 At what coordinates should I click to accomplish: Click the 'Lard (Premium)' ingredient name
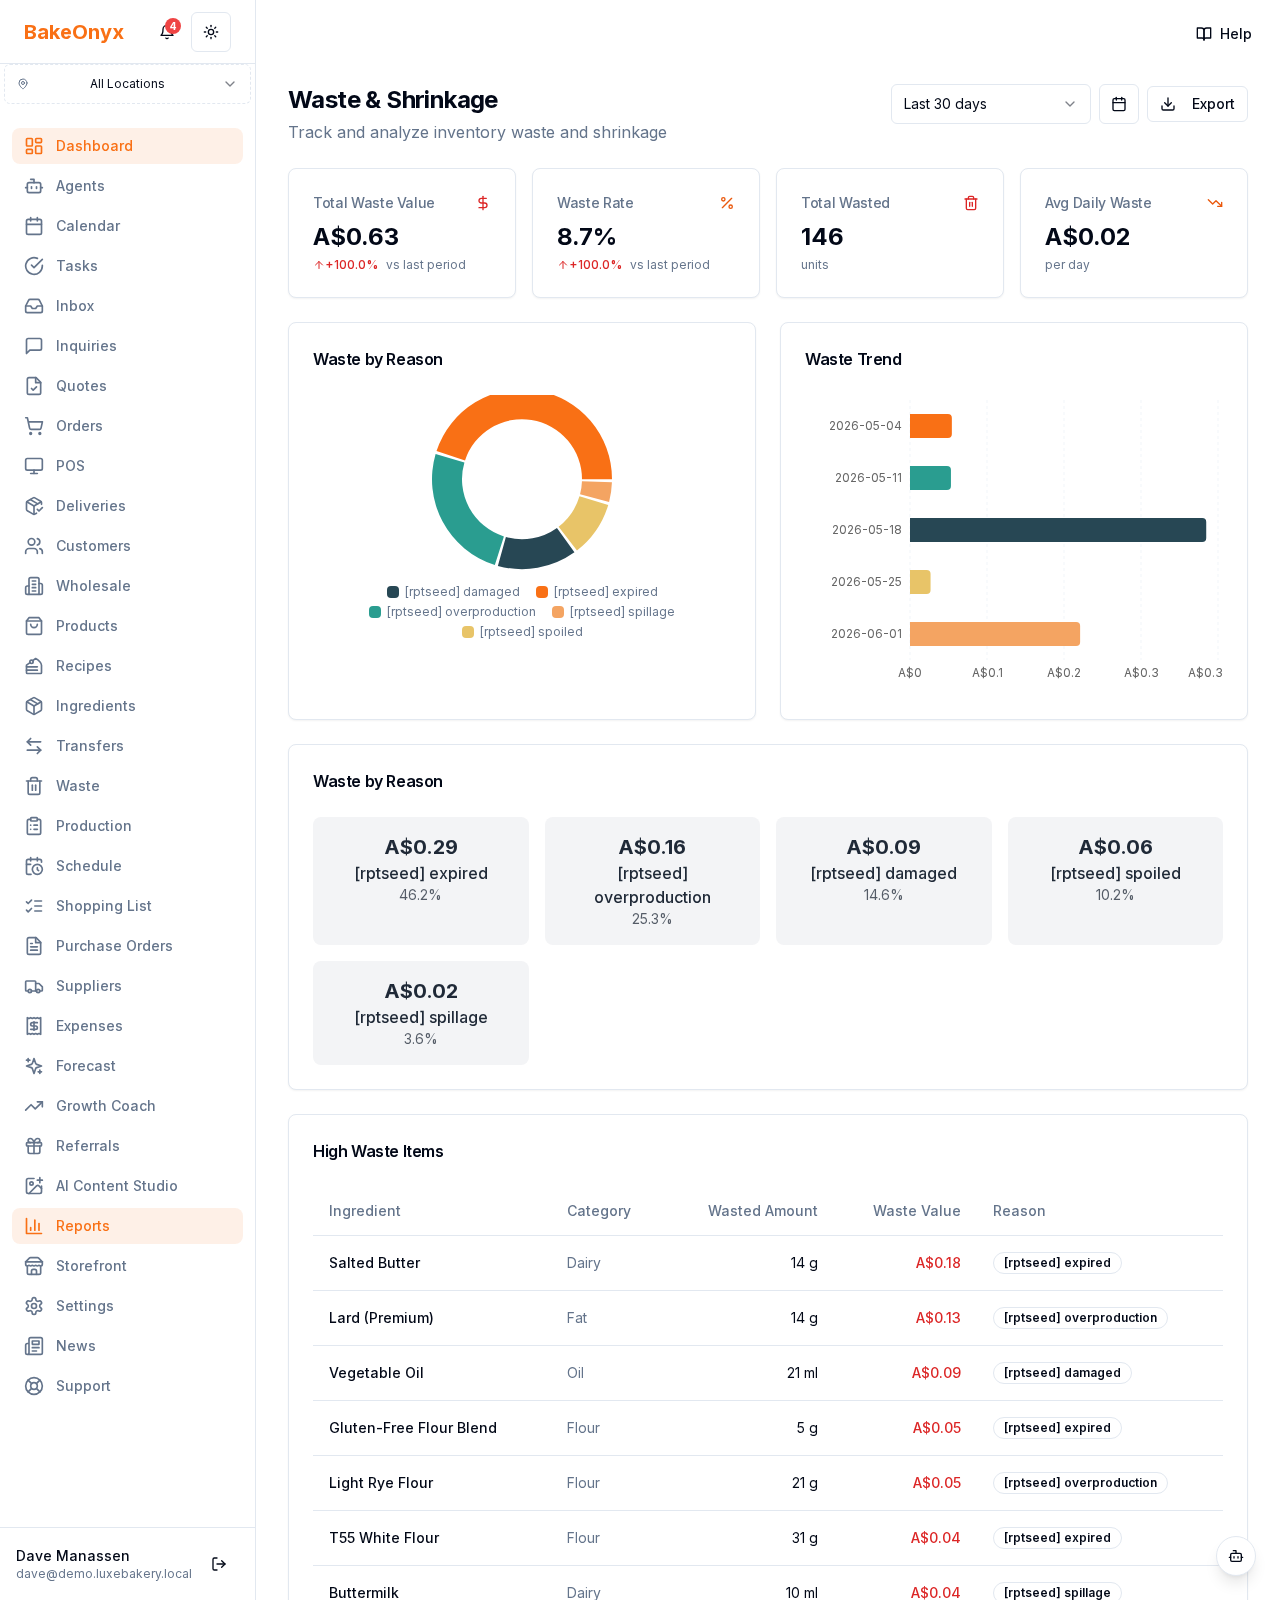(381, 1318)
